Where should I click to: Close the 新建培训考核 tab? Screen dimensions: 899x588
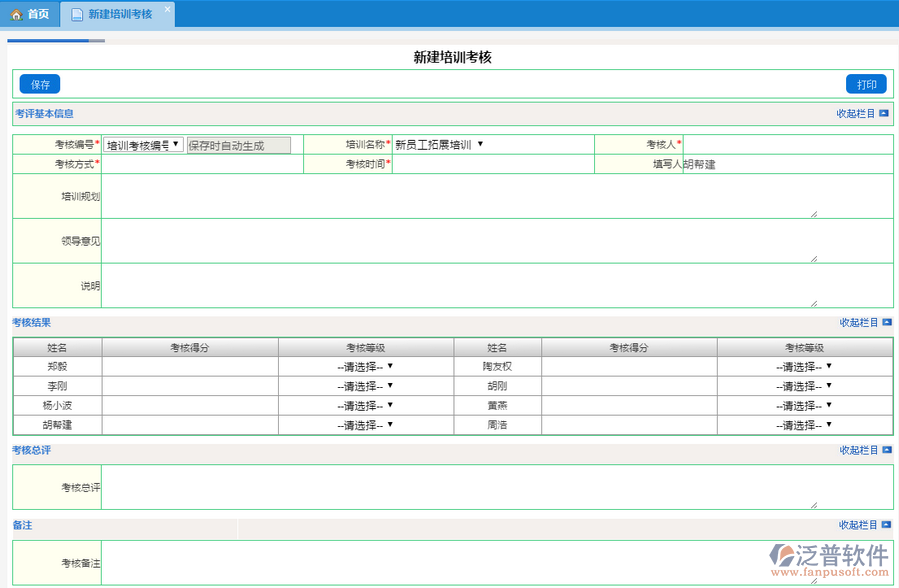point(167,9)
